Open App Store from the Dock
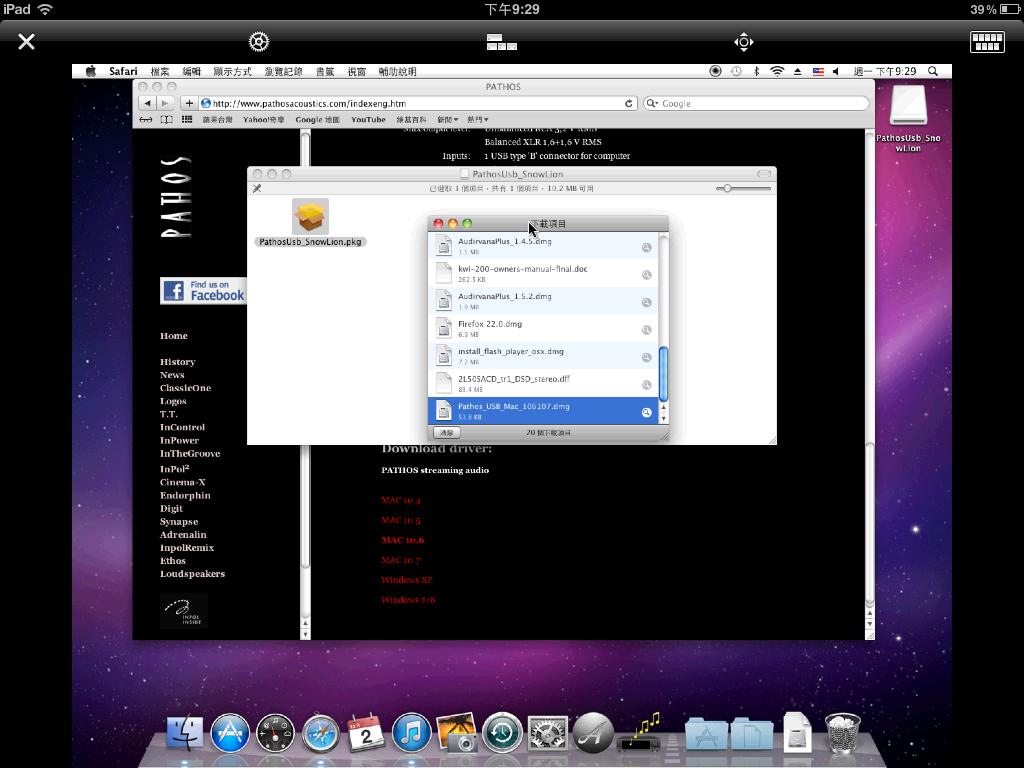This screenshot has width=1024, height=768. [230, 733]
